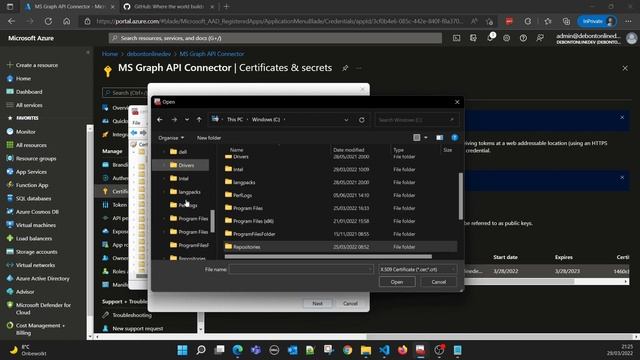
Task: Go up one folder level in the Open dialog
Action: click(199, 120)
